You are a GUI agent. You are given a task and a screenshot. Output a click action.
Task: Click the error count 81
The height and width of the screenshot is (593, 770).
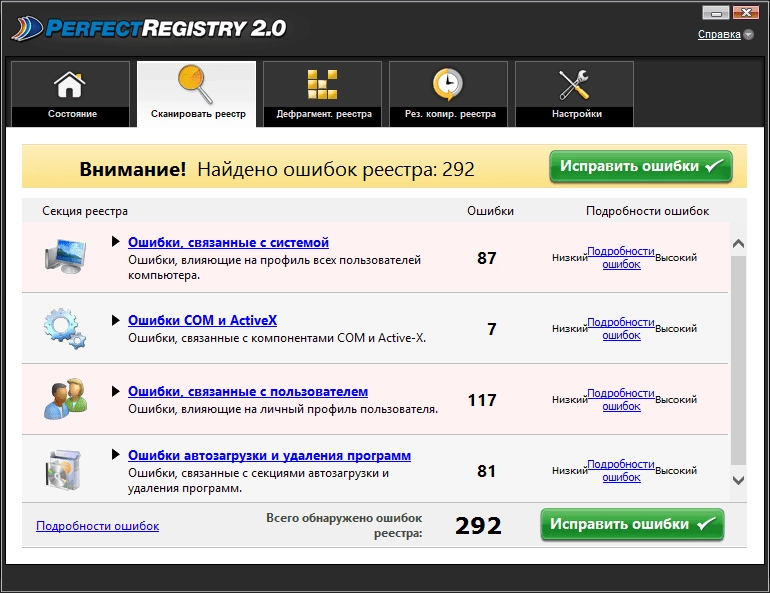coord(487,471)
